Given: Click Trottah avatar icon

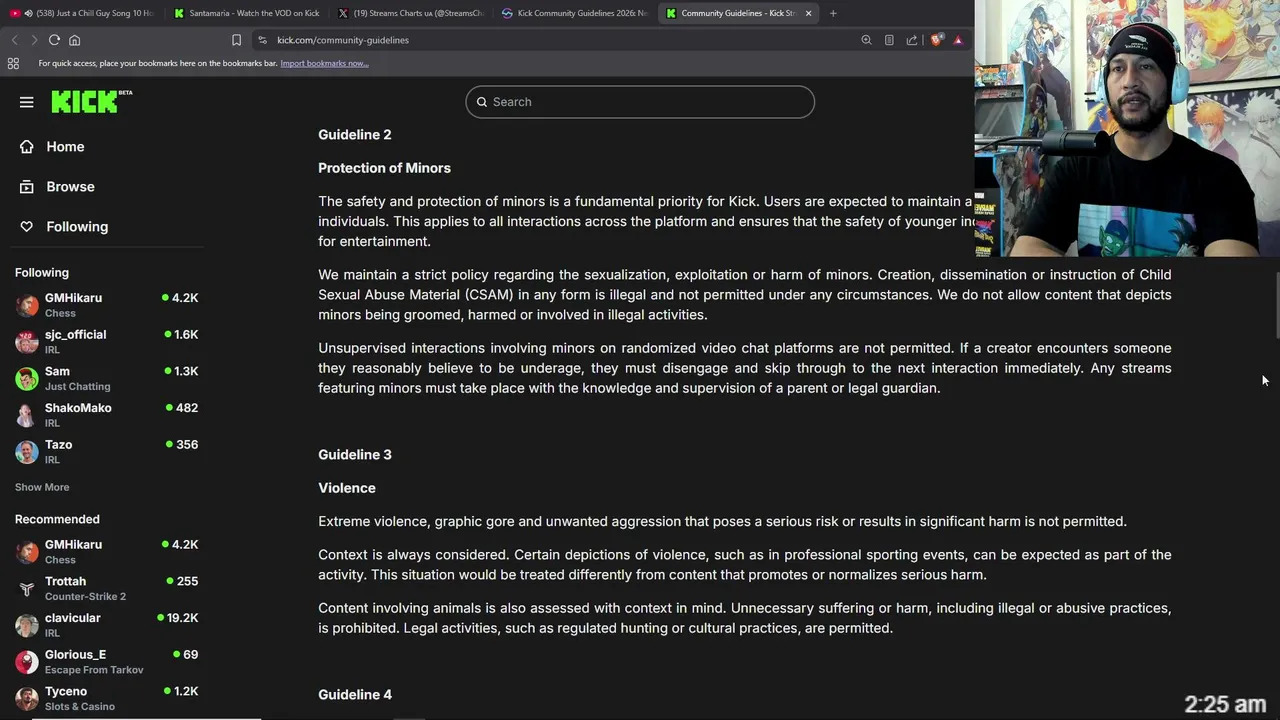Looking at the screenshot, I should tap(27, 588).
